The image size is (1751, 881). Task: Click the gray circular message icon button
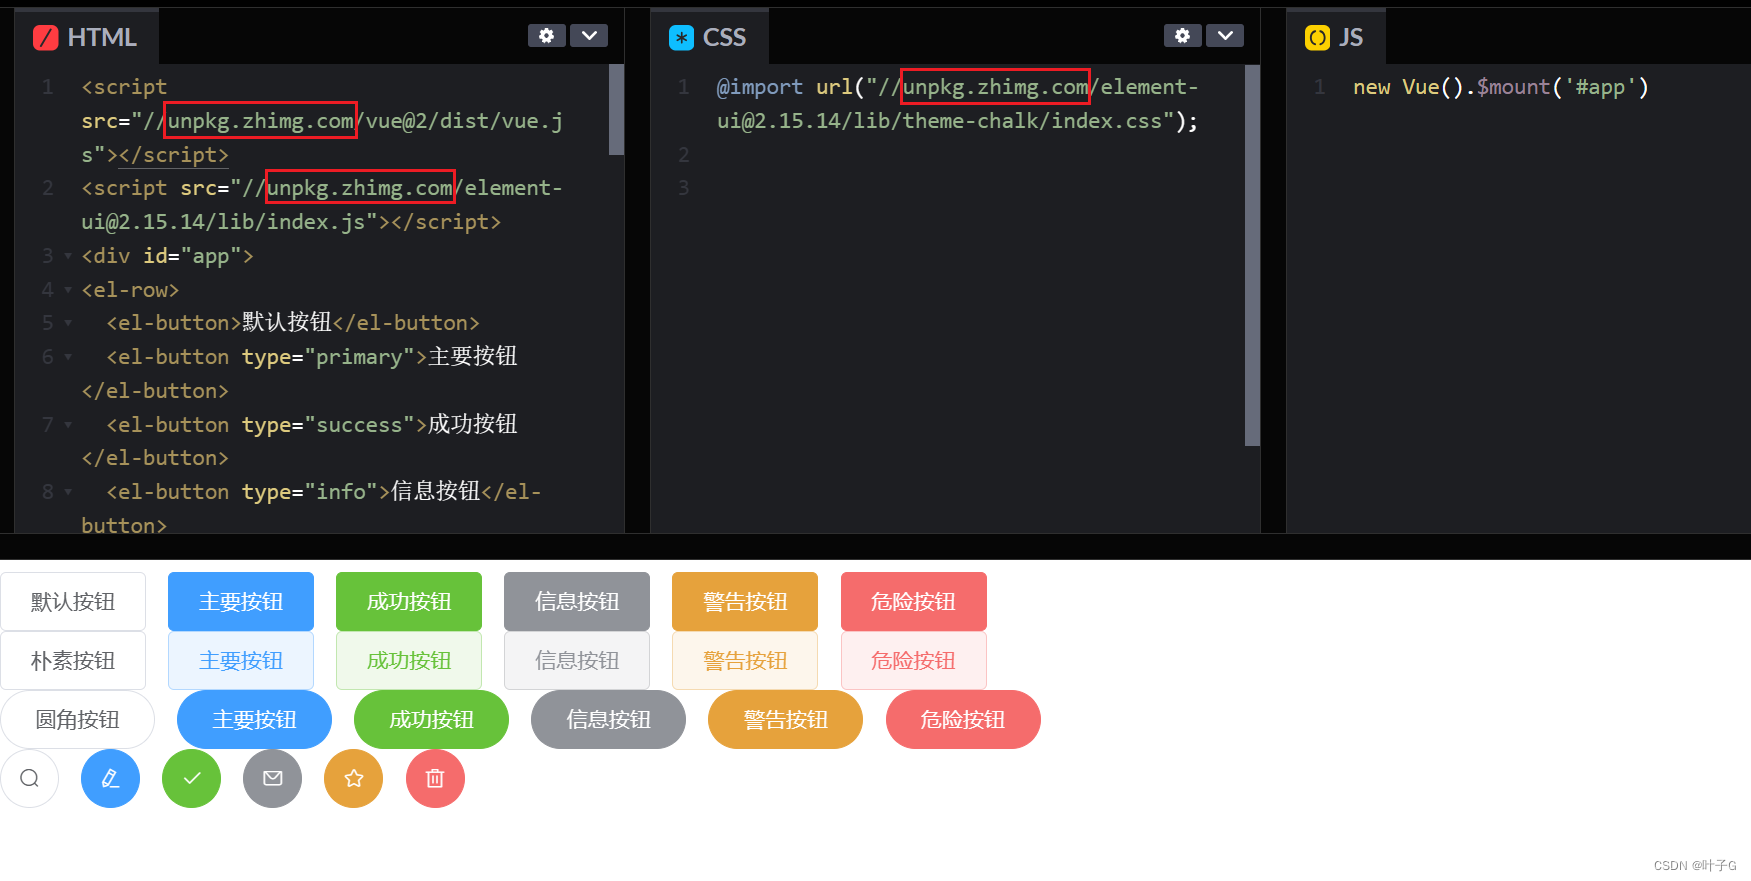273,778
